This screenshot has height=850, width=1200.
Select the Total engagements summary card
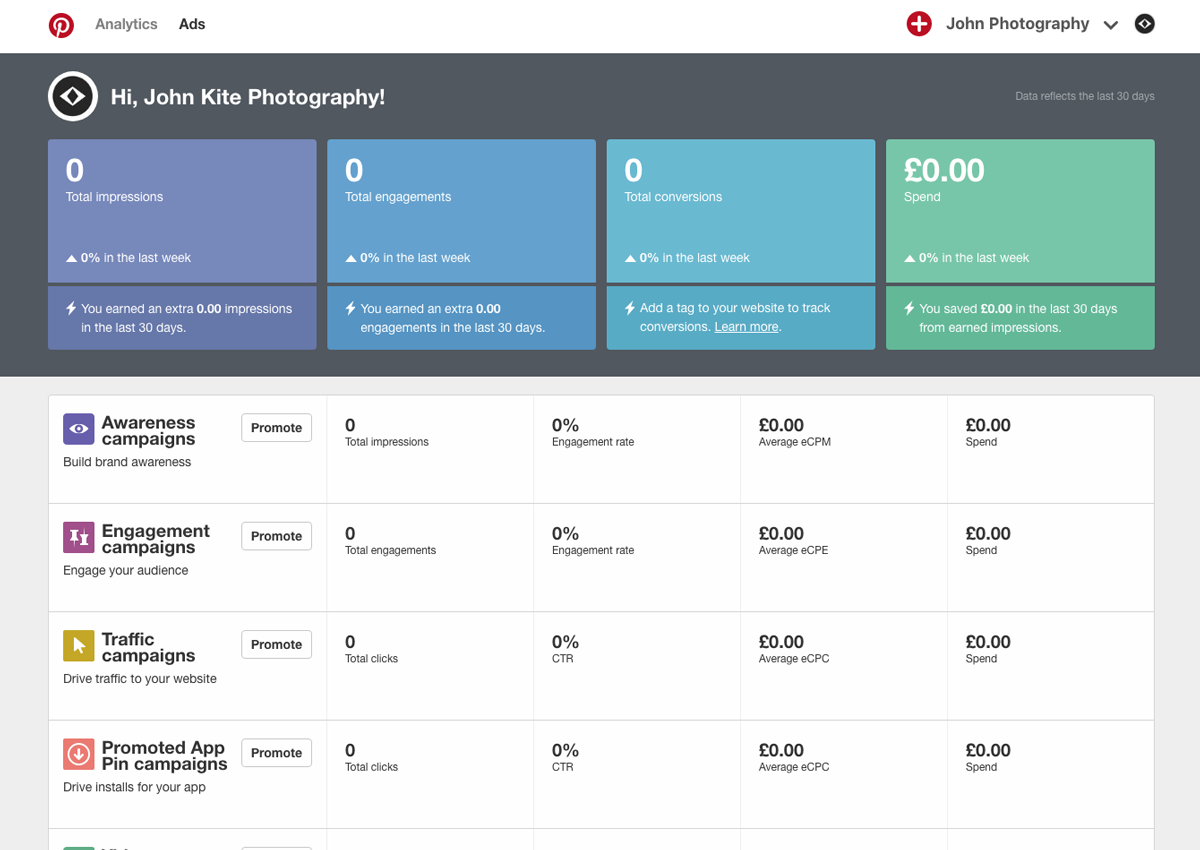[461, 210]
